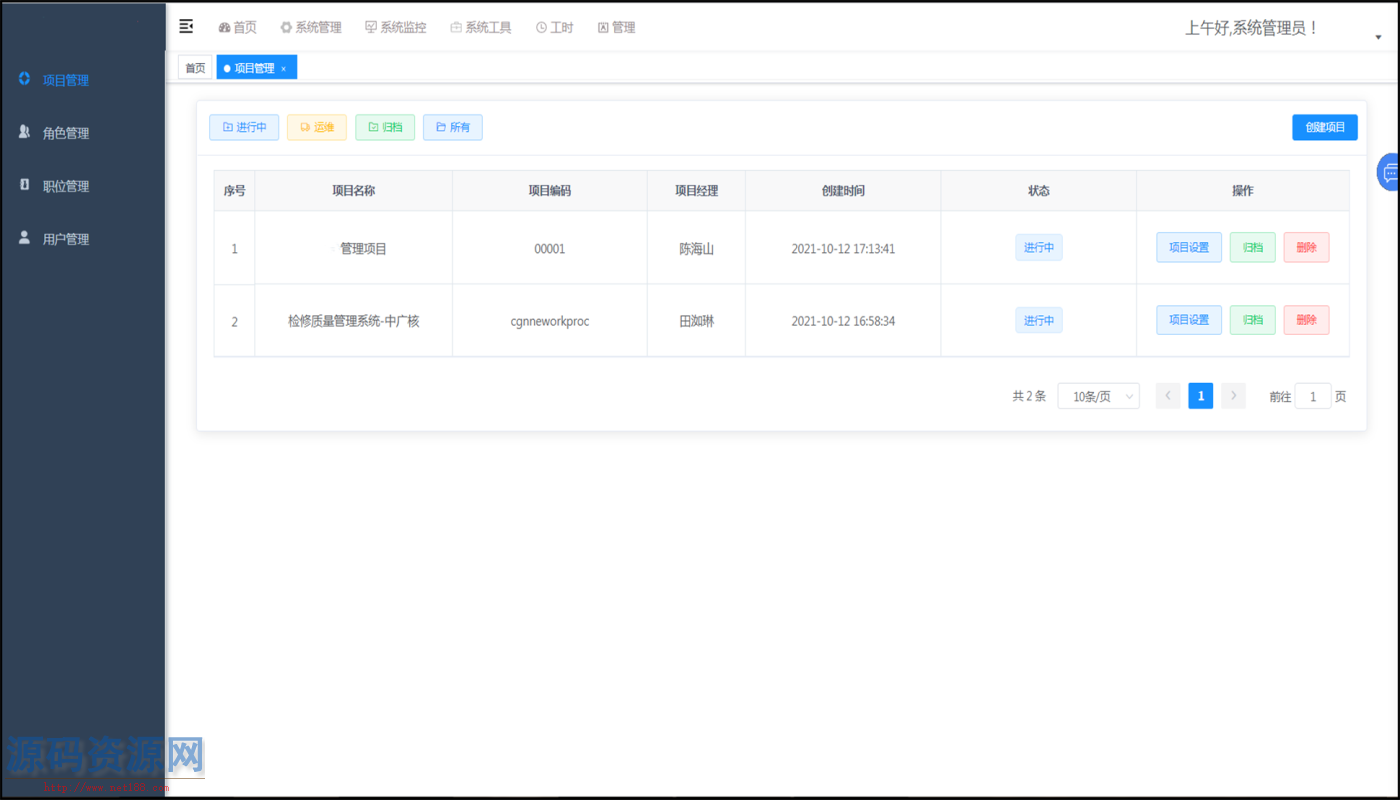This screenshot has width=1400, height=800.
Task: Close the 项目管理 page tab
Action: [x=283, y=69]
